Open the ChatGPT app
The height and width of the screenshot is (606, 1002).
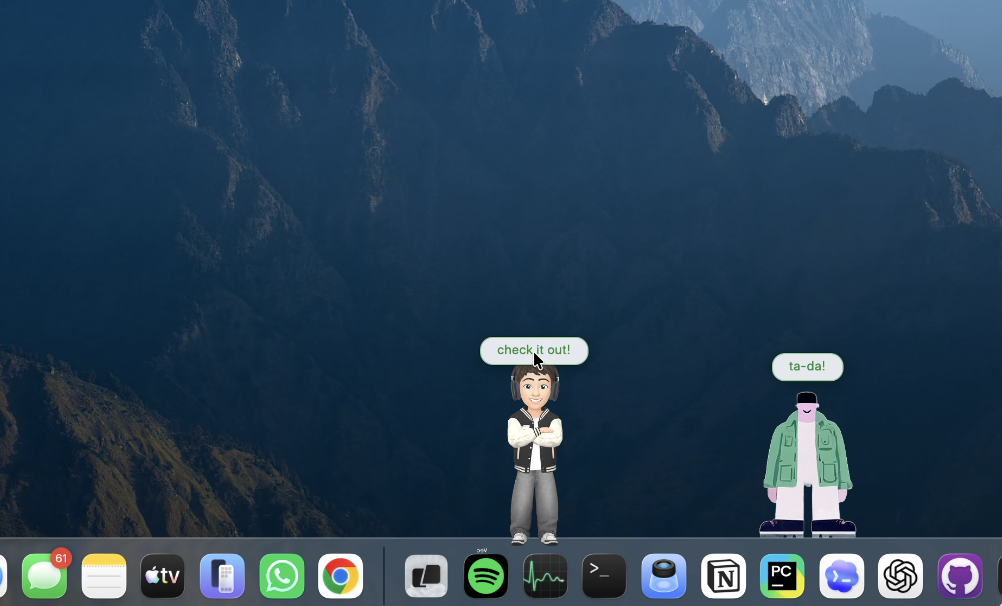click(x=900, y=576)
